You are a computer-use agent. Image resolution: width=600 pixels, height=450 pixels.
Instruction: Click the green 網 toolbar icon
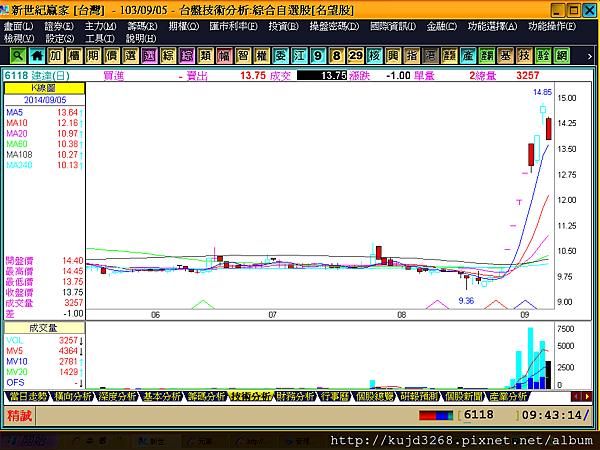point(562,56)
